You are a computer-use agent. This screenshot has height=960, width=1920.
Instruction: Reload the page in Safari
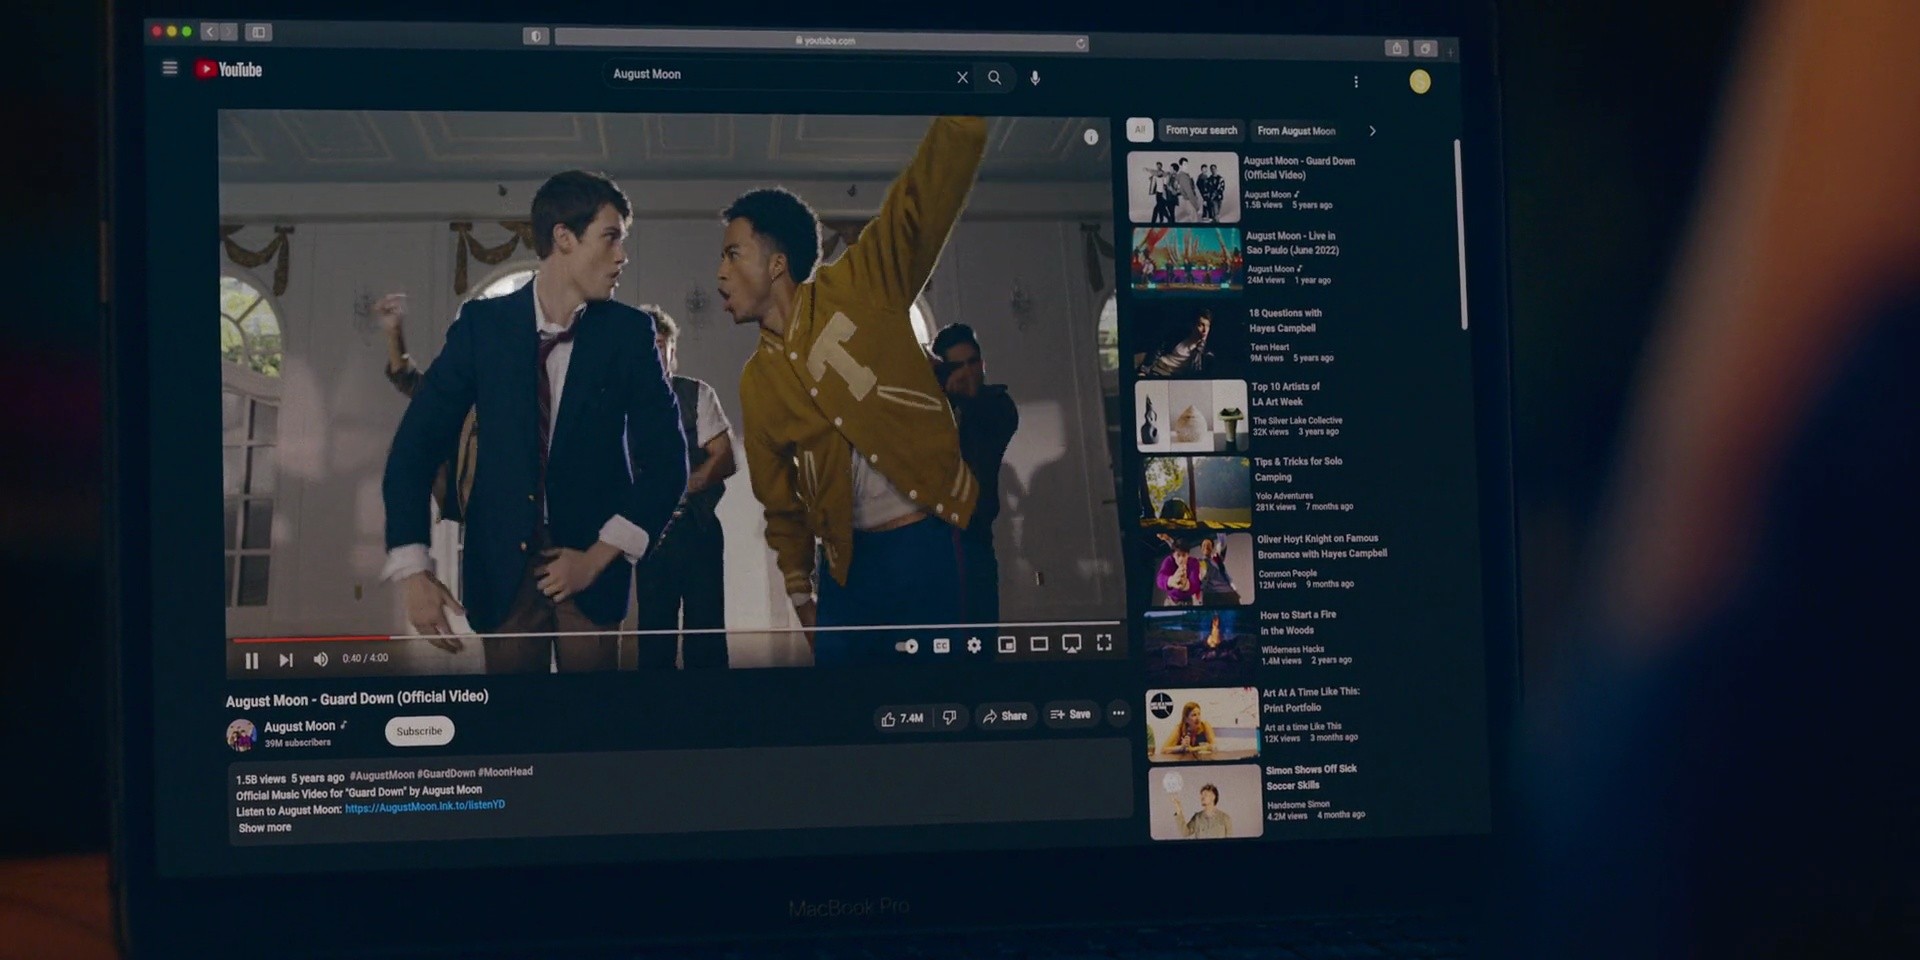click(x=1080, y=43)
